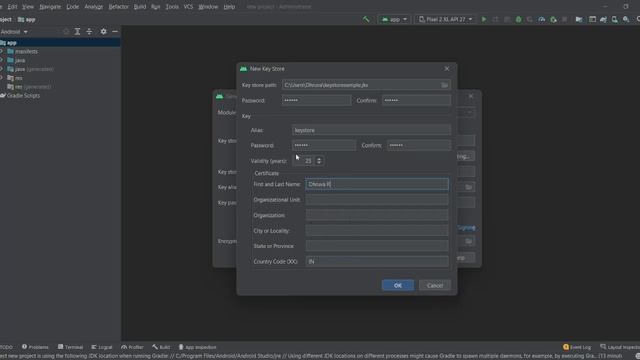Click the Profile app gauge icon
The height and width of the screenshot is (360, 640).
(542, 19)
